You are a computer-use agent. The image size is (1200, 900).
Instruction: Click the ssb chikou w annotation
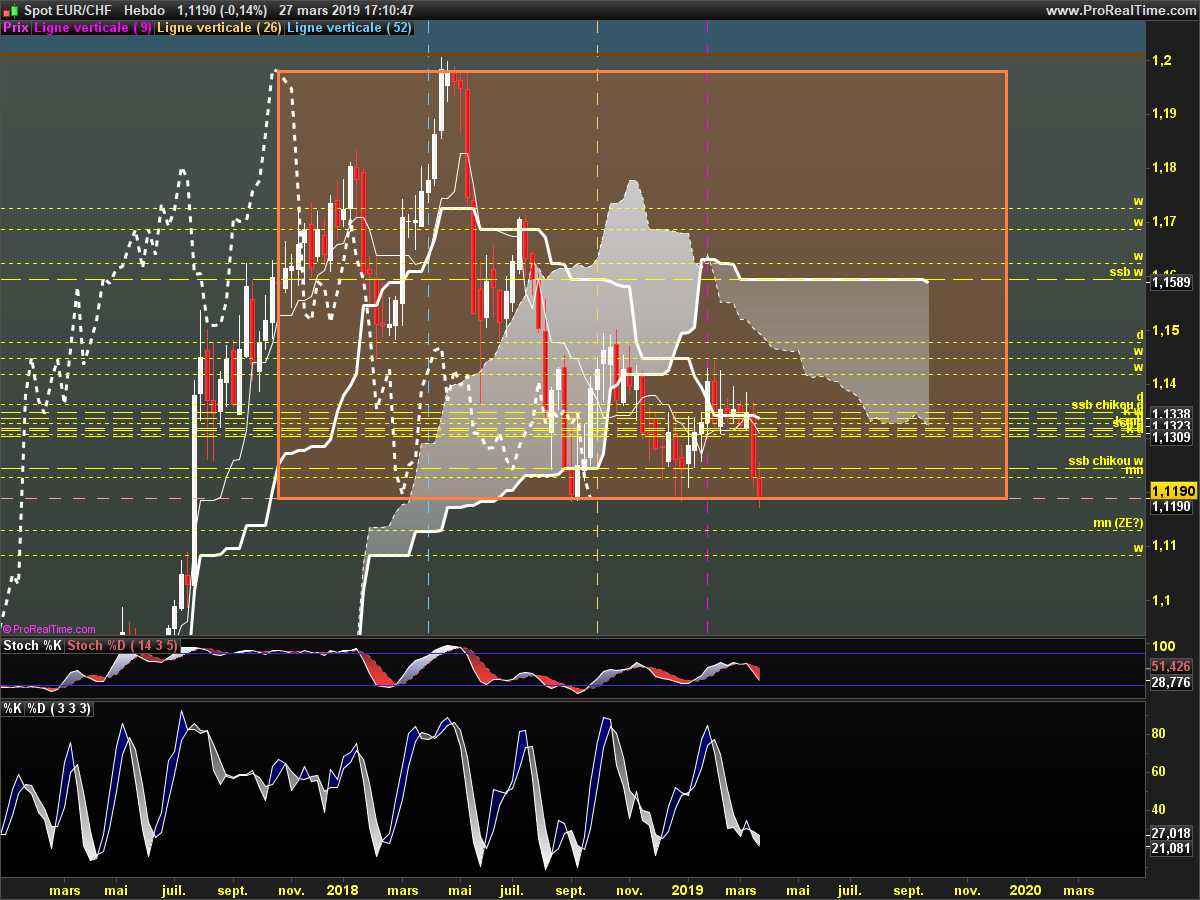(x=1106, y=460)
